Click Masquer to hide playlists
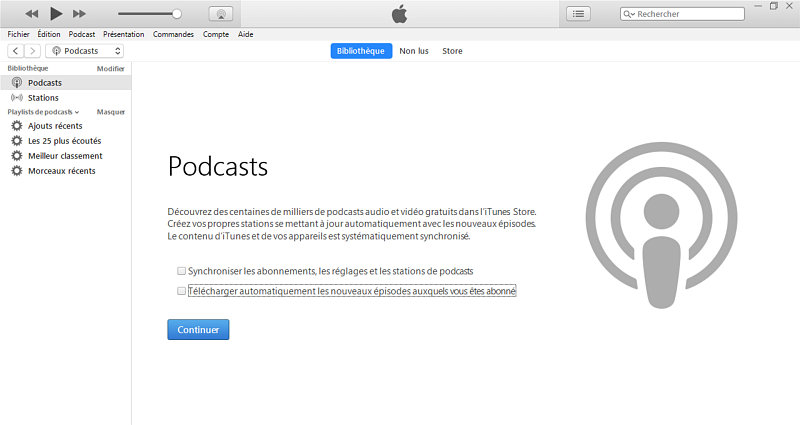The height and width of the screenshot is (425, 800). (x=111, y=112)
